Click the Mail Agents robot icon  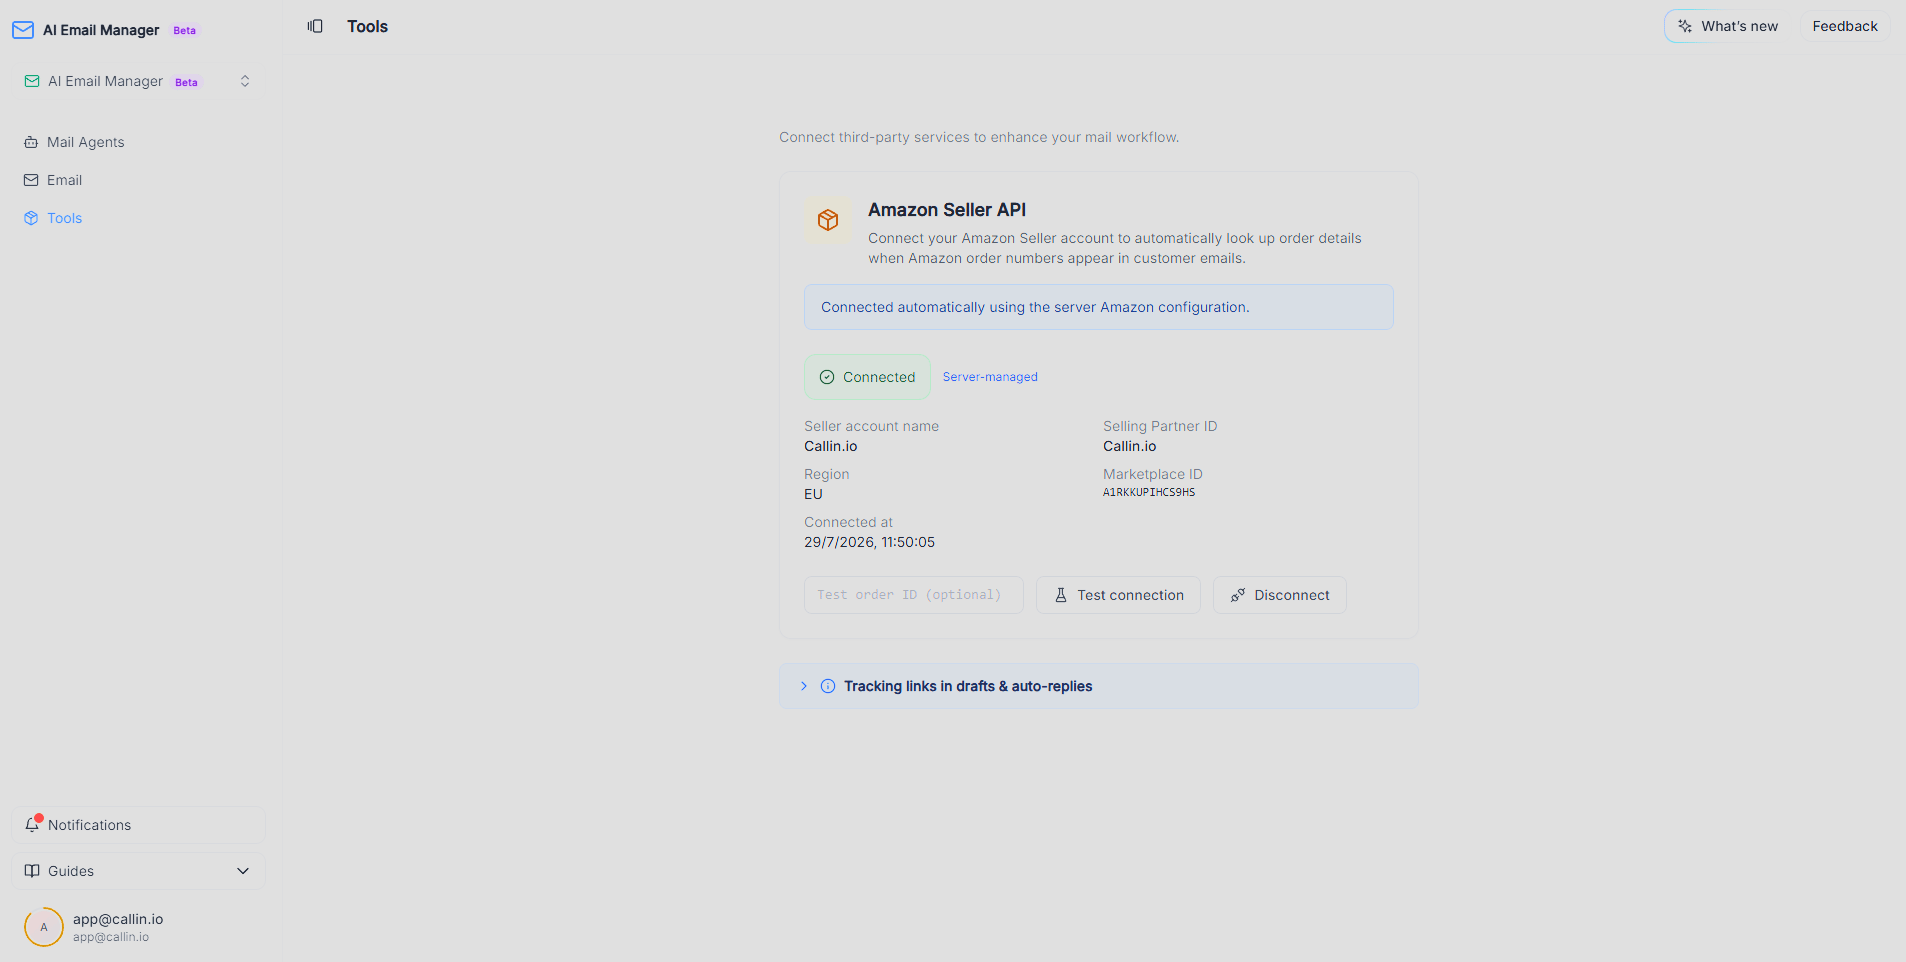(31, 142)
